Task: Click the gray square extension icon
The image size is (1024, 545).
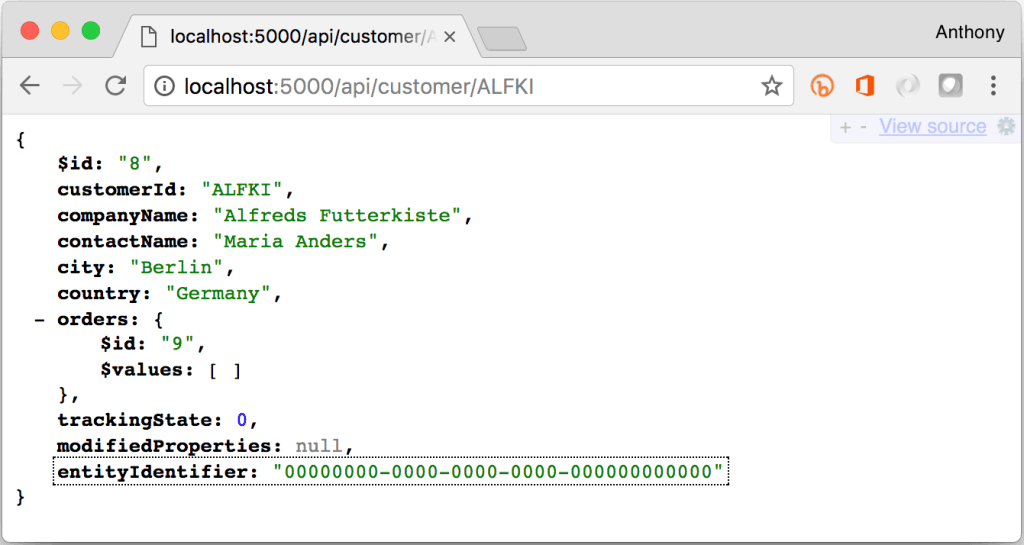Action: 950,86
